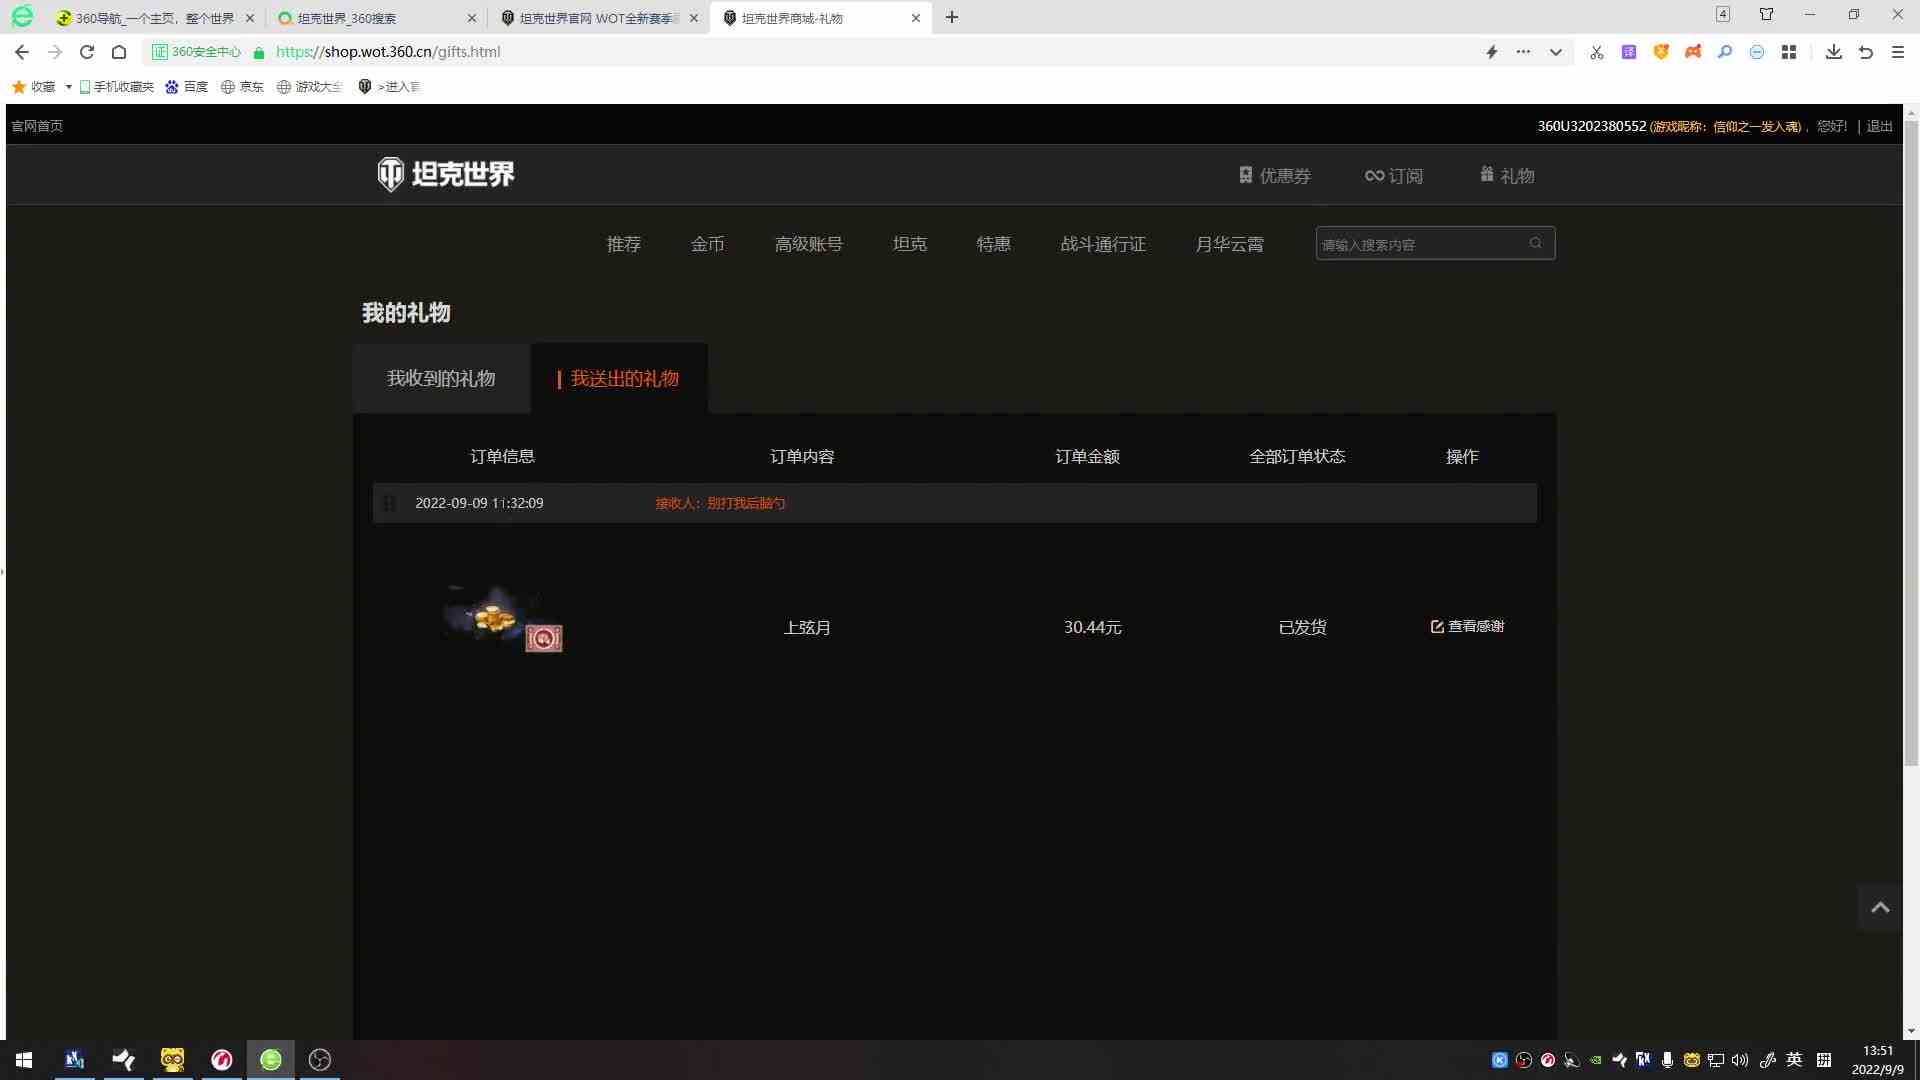Viewport: 1920px width, 1080px height.
Task: Open the 全部订单状态 filter header
Action: [1297, 456]
